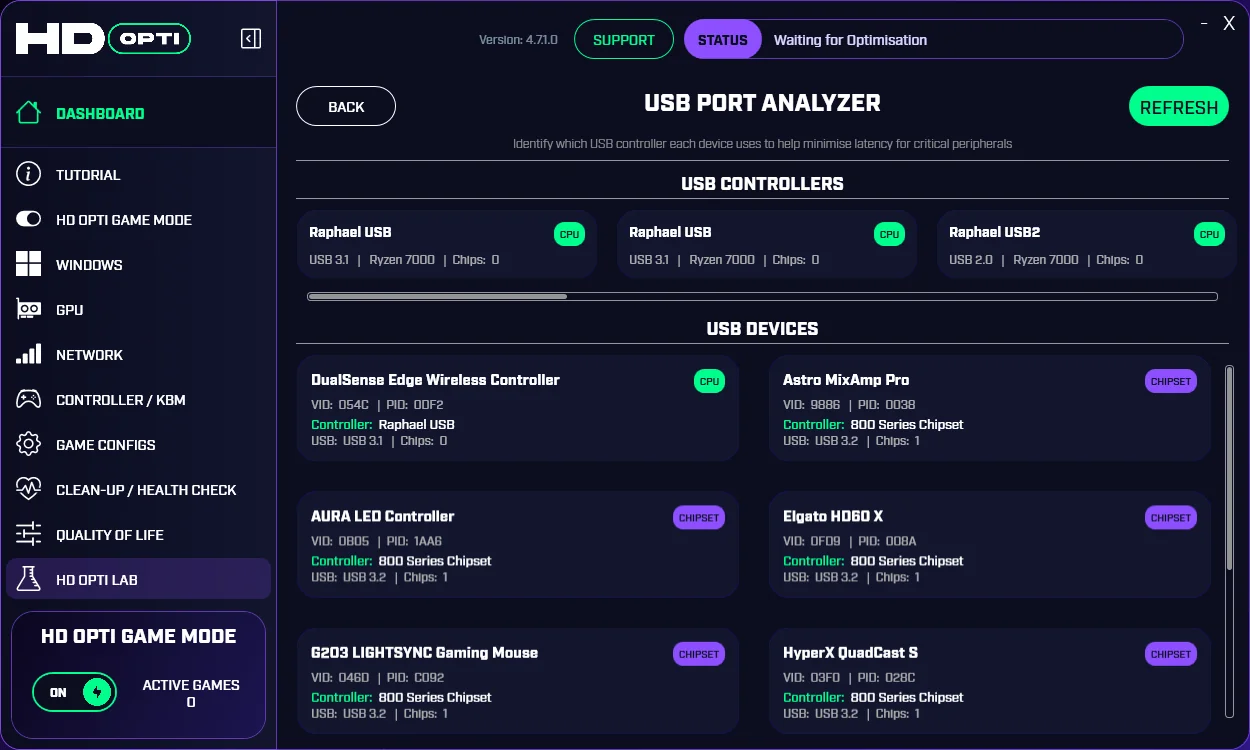Viewport: 1250px width, 750px height.
Task: Select the Elgato HD60 X device name
Action: click(833, 516)
